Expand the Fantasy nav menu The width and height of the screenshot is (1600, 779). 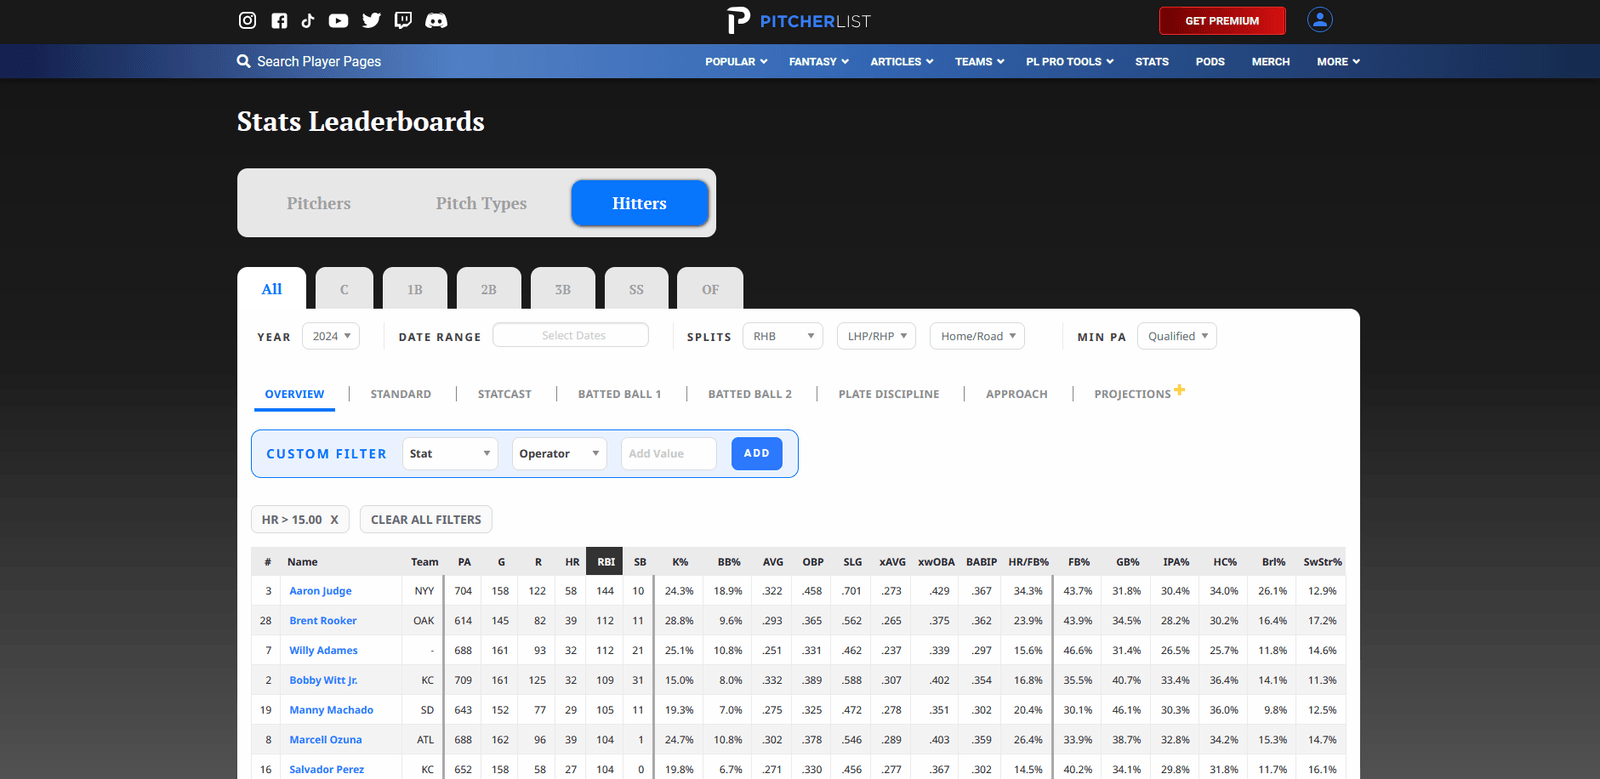(819, 61)
